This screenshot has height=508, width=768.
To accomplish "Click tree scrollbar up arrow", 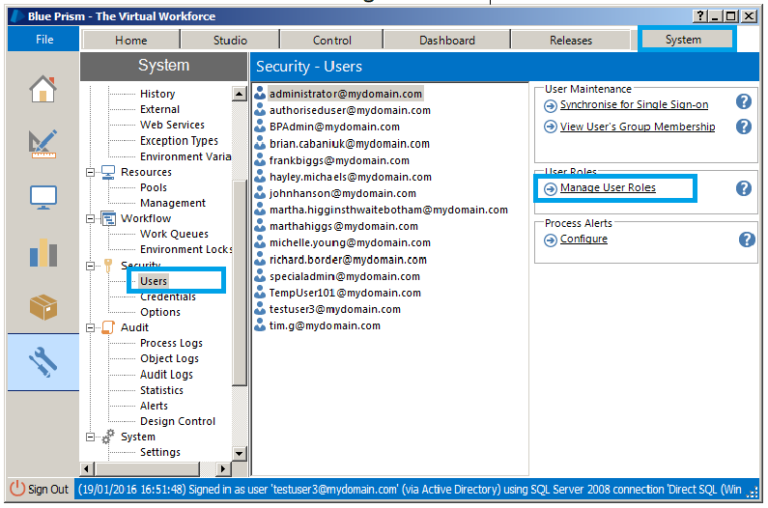I will 239,94.
